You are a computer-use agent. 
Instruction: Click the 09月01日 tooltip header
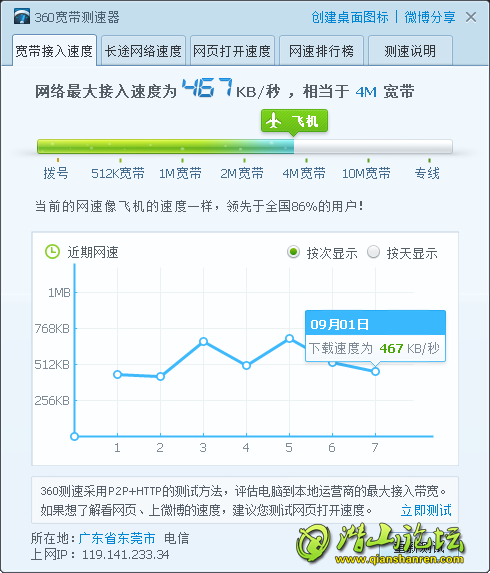[x=375, y=323]
